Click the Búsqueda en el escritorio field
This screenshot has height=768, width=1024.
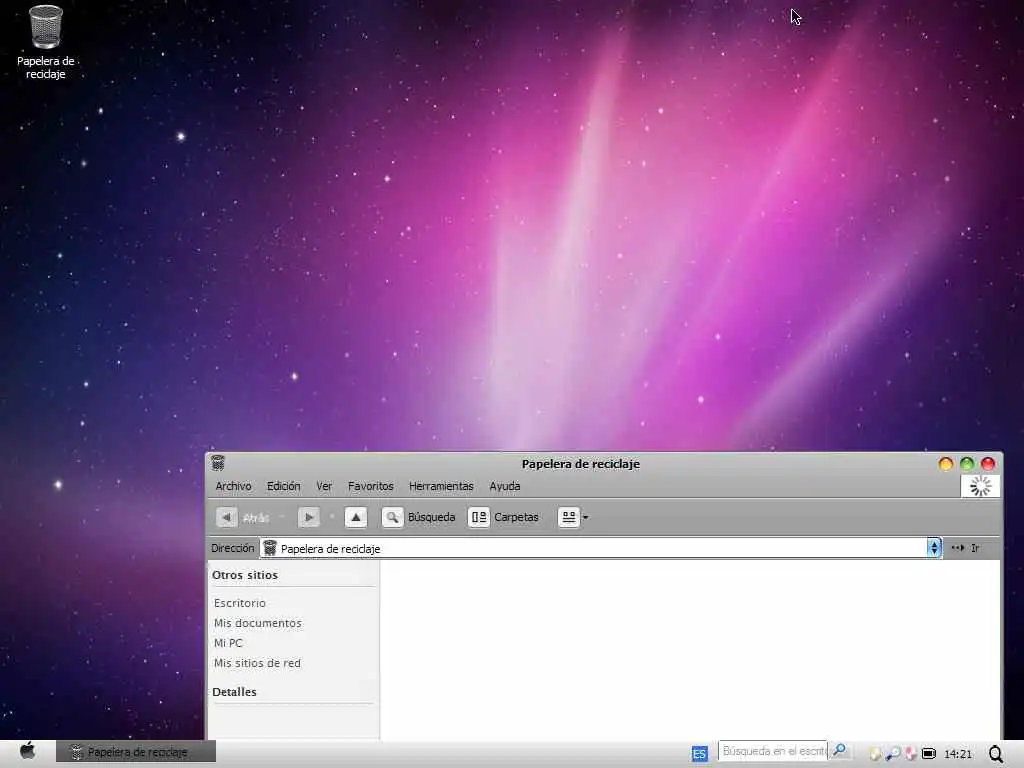[773, 751]
